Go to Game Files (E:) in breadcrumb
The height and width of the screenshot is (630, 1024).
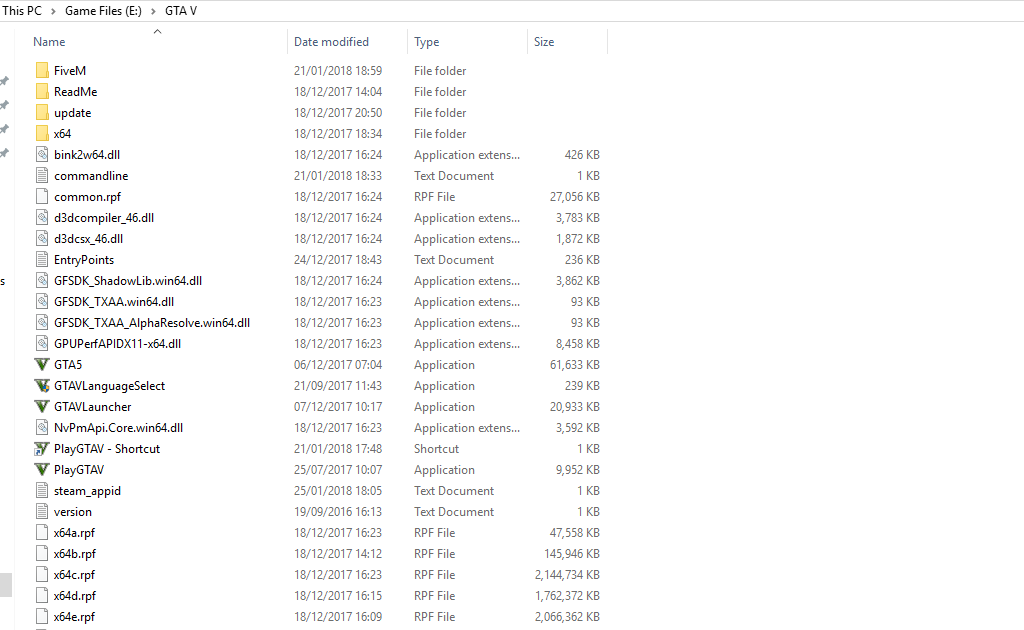[103, 11]
